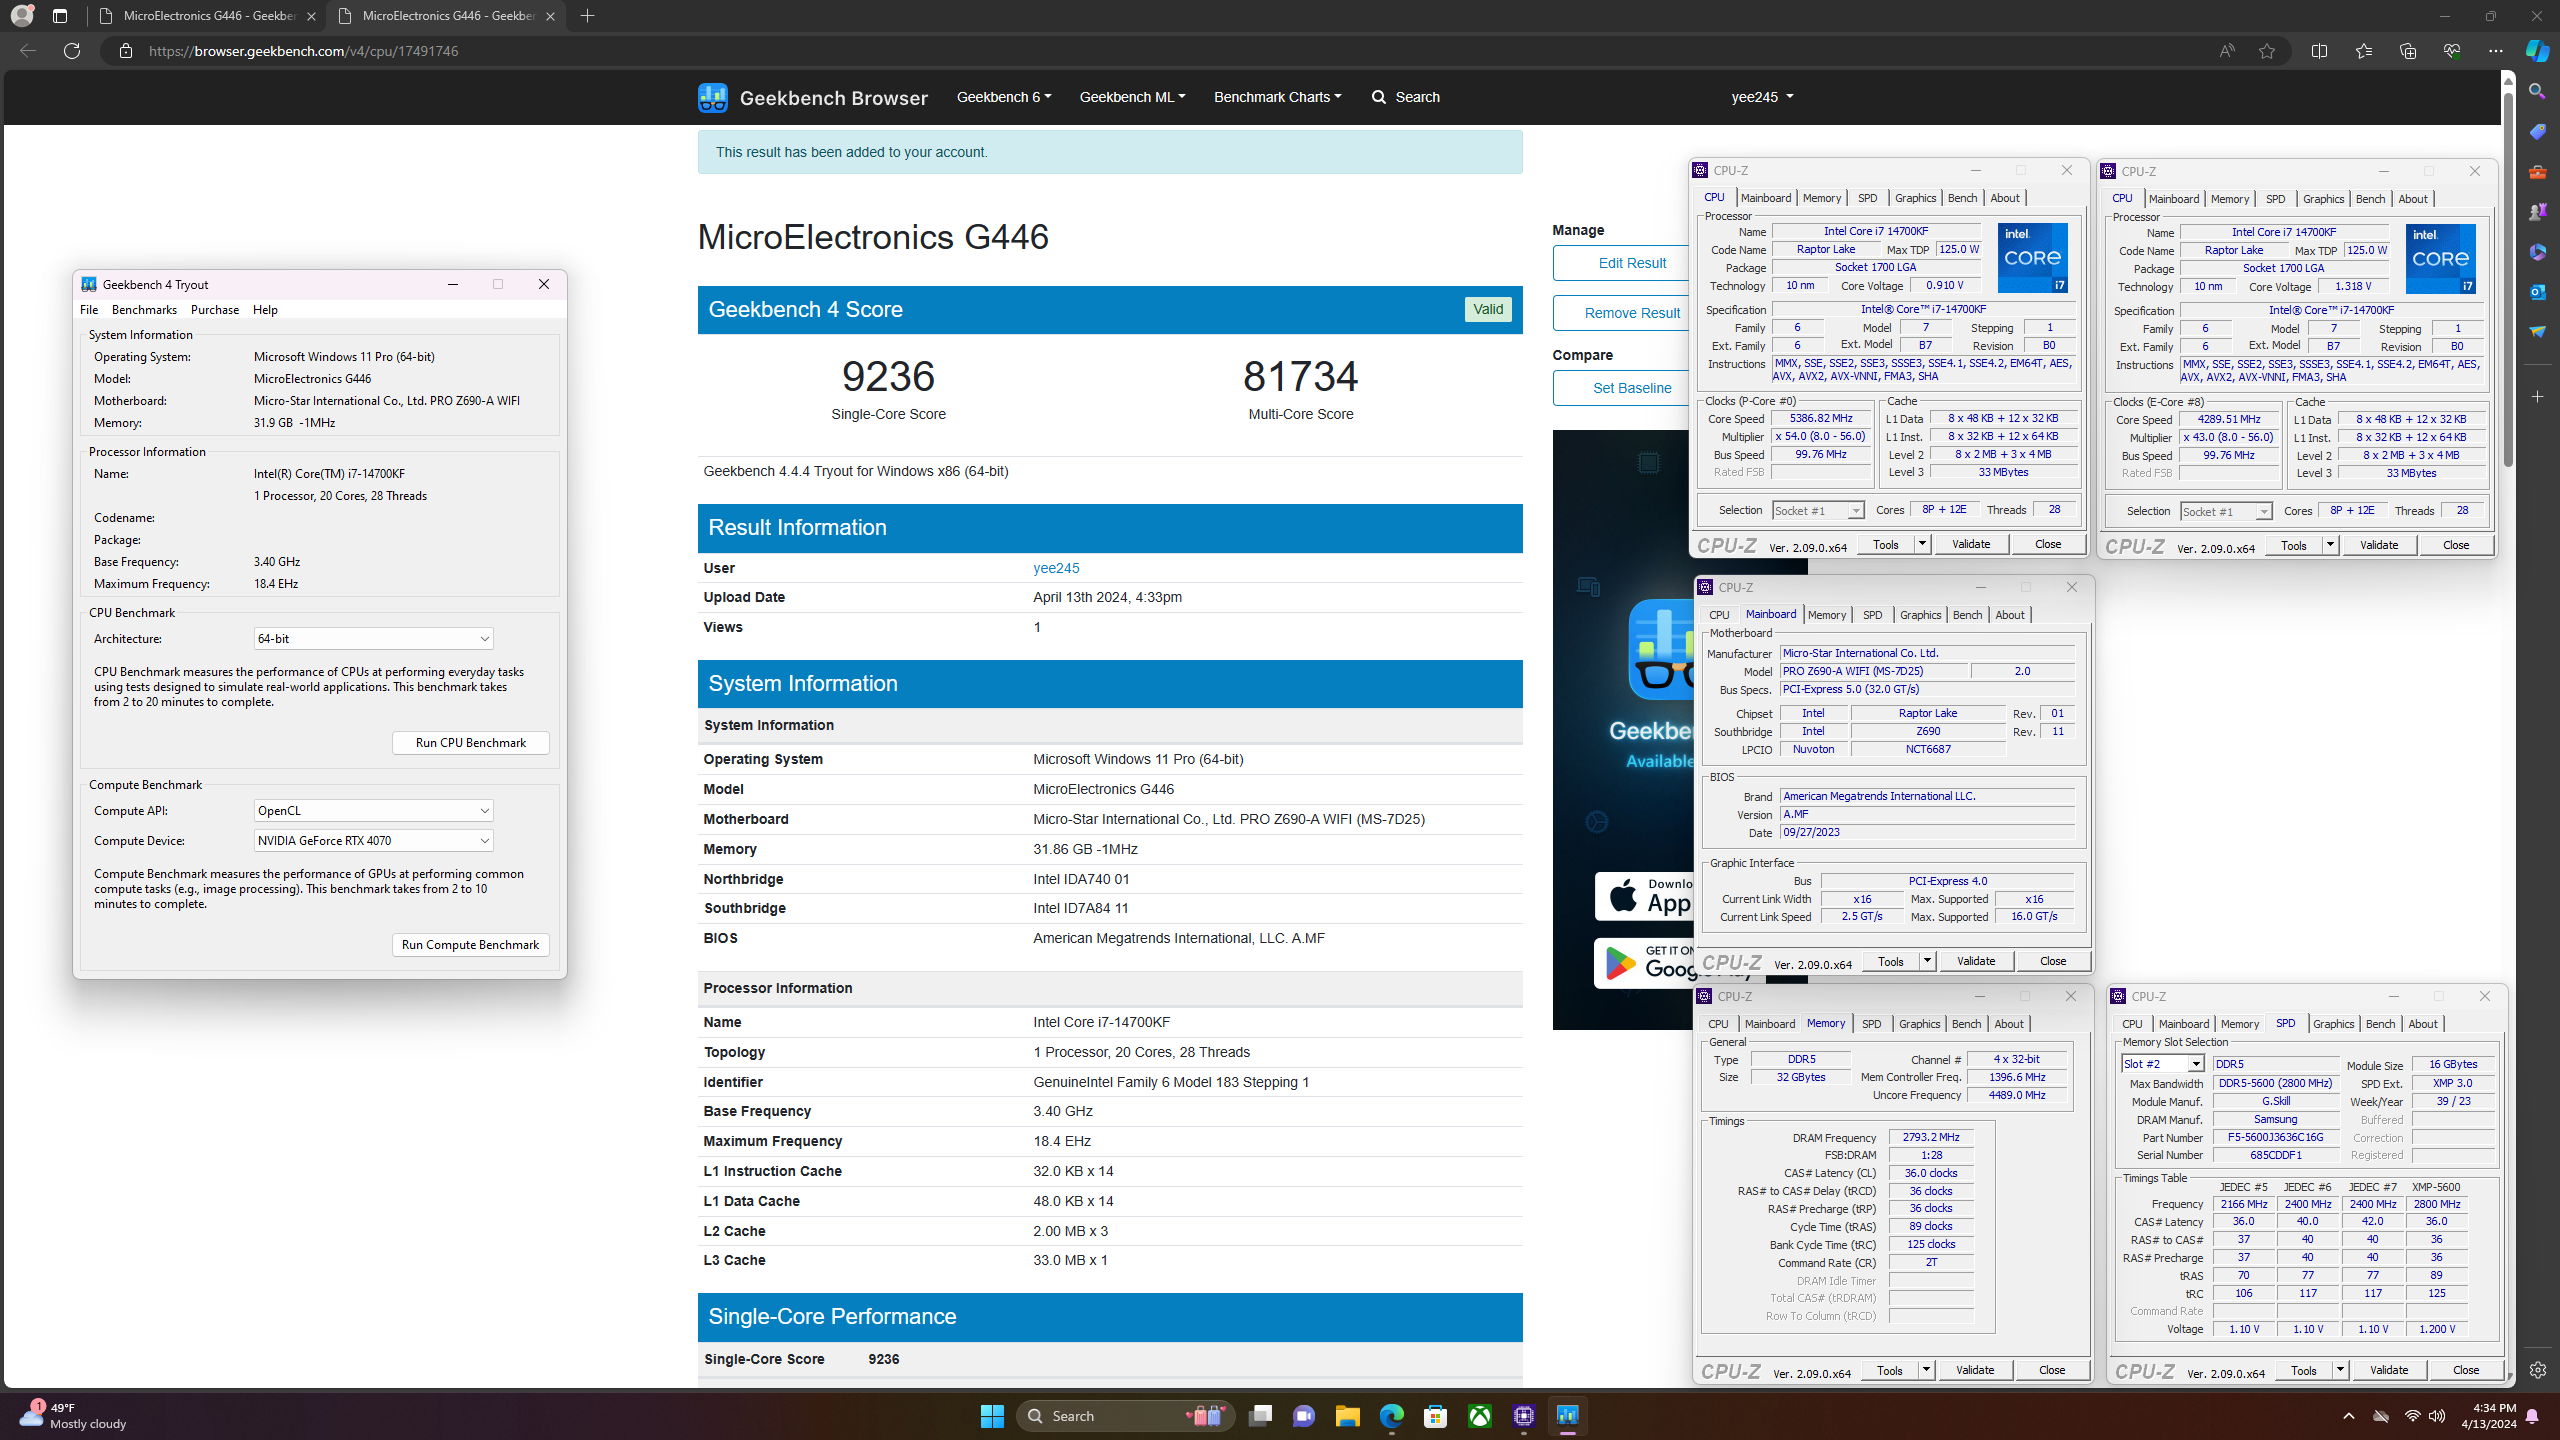Viewport: 2560px width, 1440px height.
Task: Open Edge sidebar settings gear icon
Action: [2537, 1370]
